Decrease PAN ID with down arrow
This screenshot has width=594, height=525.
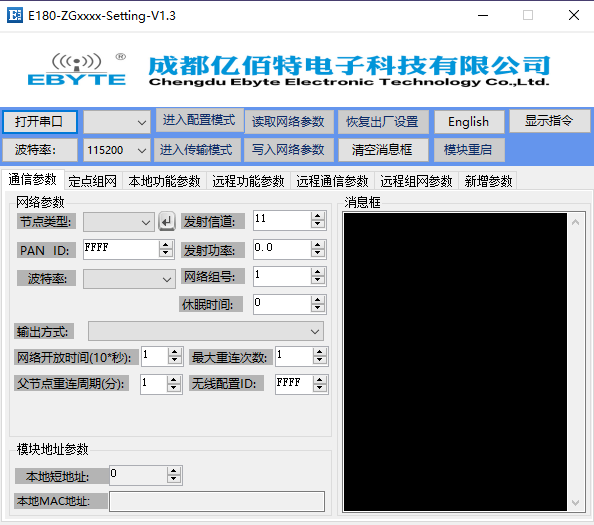tap(166, 253)
